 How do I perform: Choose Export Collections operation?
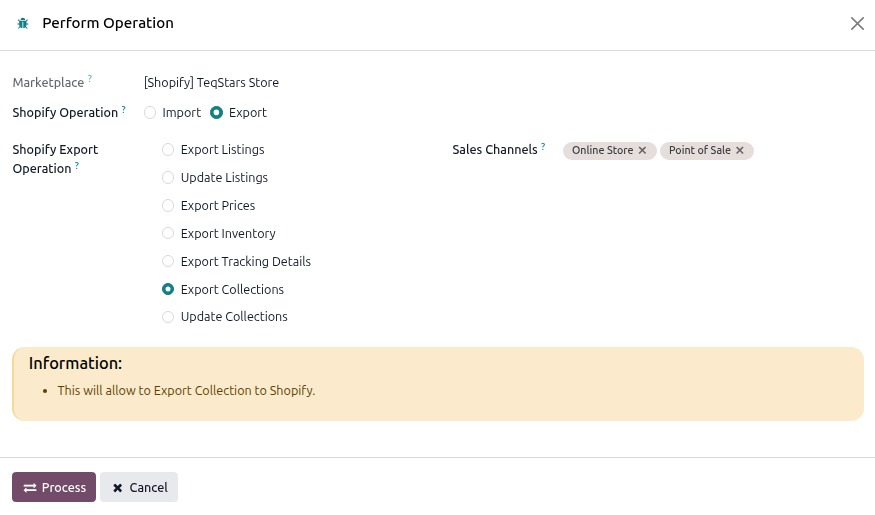click(168, 289)
